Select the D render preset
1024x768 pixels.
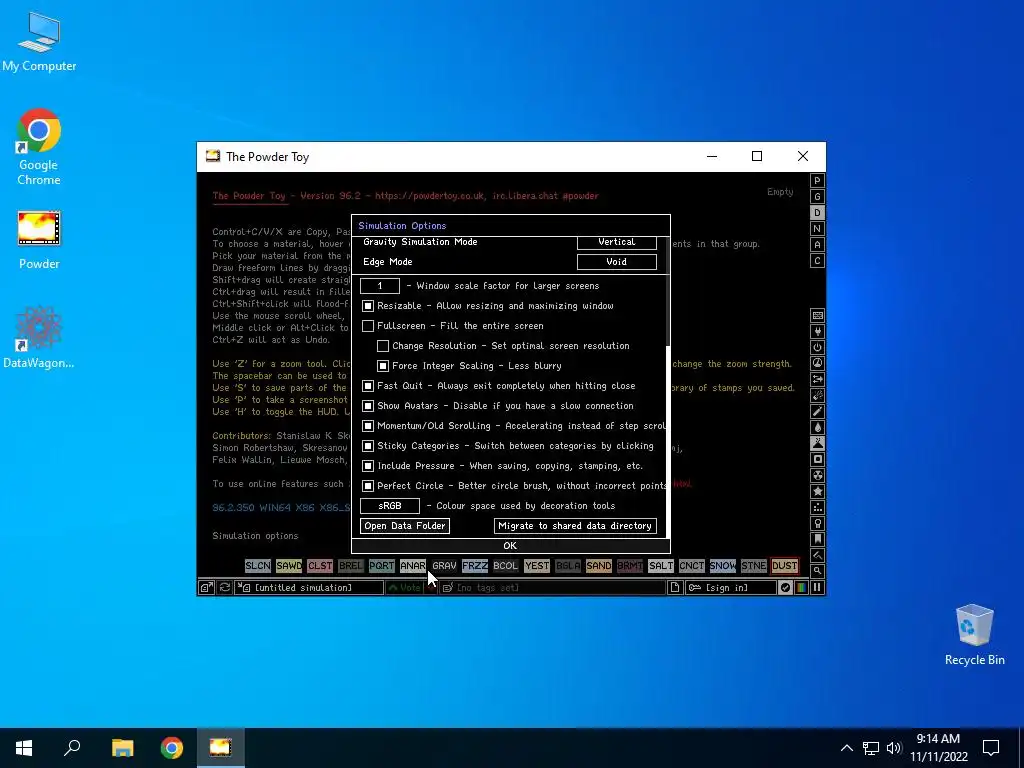[817, 213]
